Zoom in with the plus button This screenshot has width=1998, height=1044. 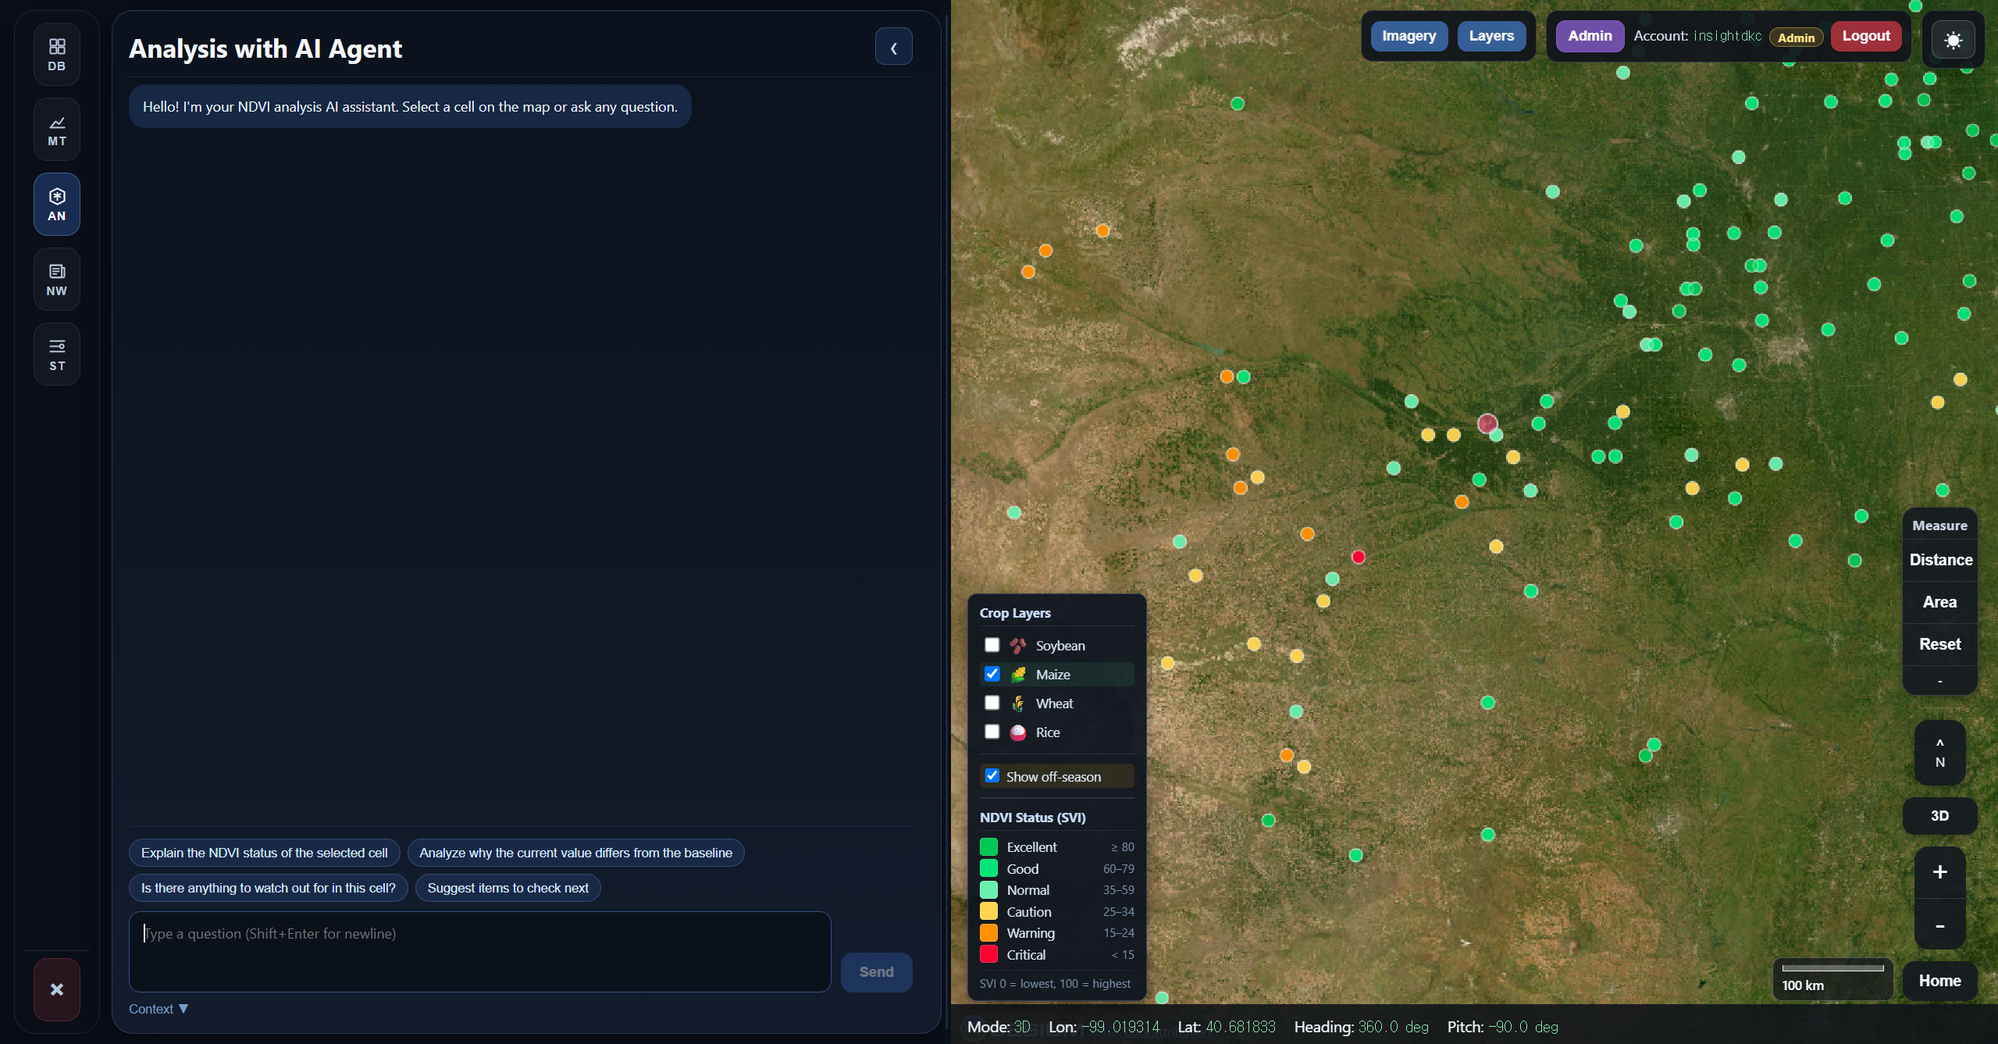coord(1939,872)
